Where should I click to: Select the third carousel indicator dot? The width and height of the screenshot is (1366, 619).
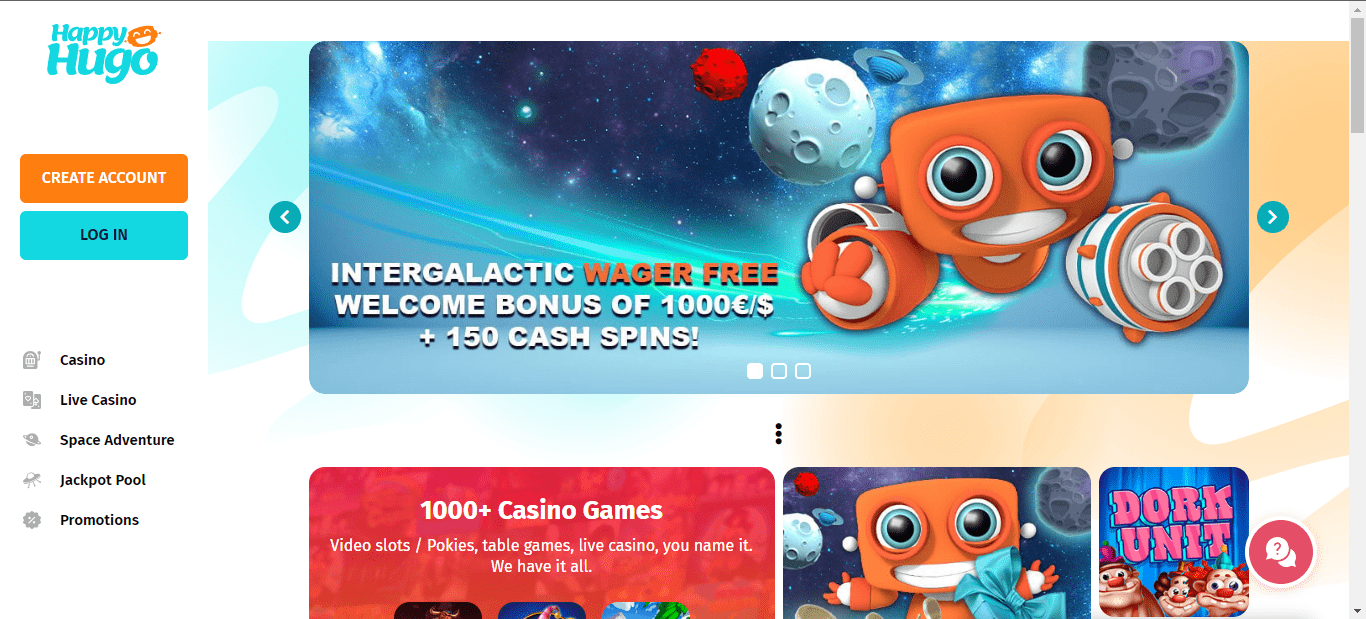click(803, 371)
